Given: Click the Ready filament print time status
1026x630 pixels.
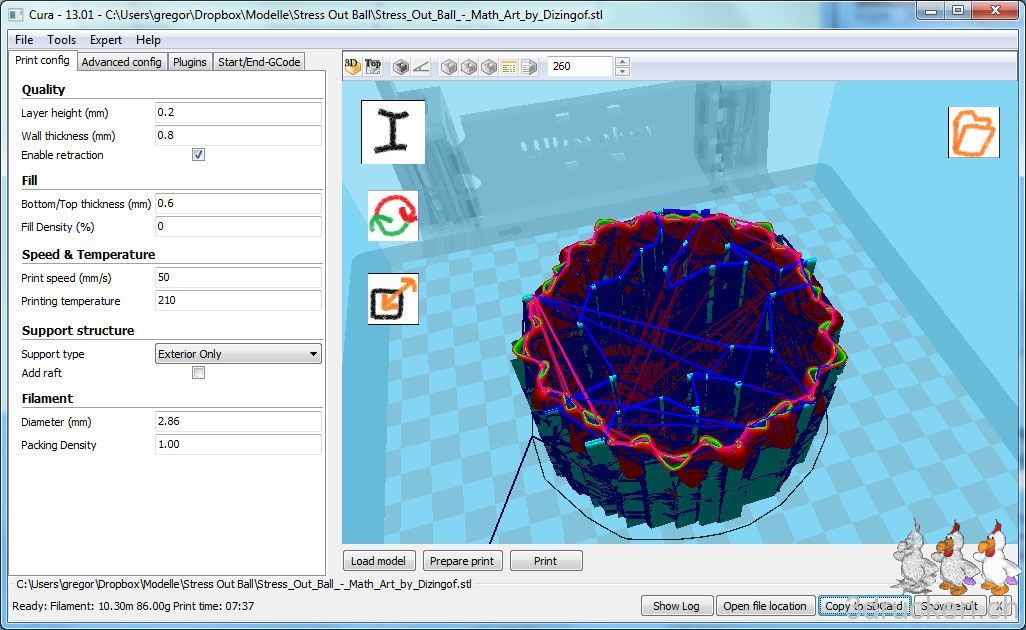Looking at the screenshot, I should (133, 606).
